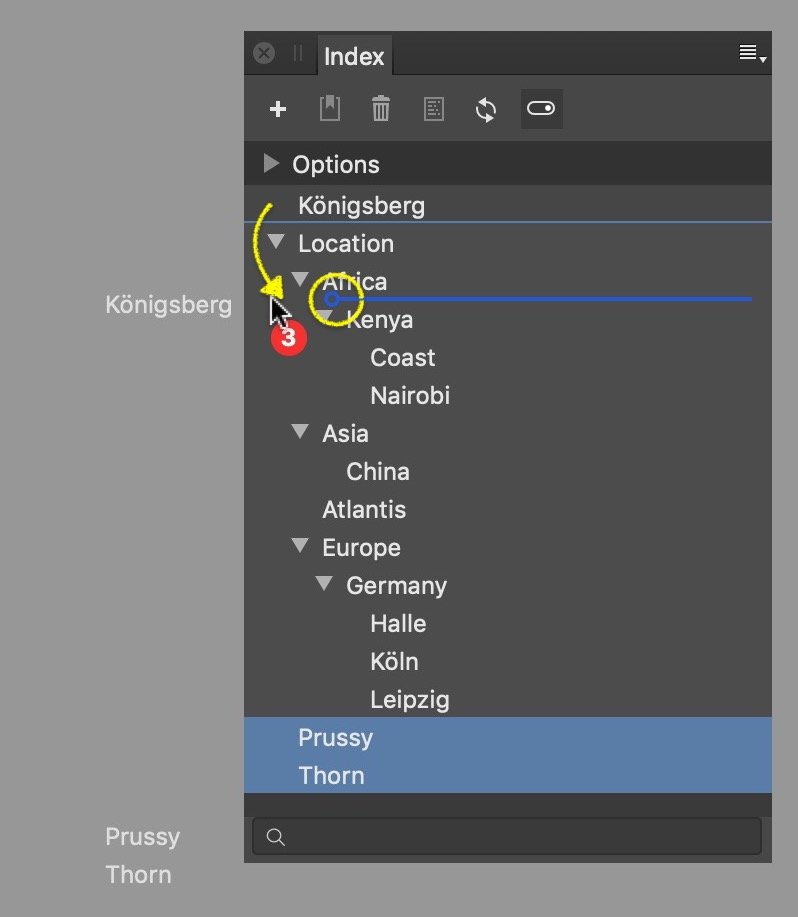Image resolution: width=798 pixels, height=917 pixels.
Task: Switch to the Index tab
Action: pos(355,56)
